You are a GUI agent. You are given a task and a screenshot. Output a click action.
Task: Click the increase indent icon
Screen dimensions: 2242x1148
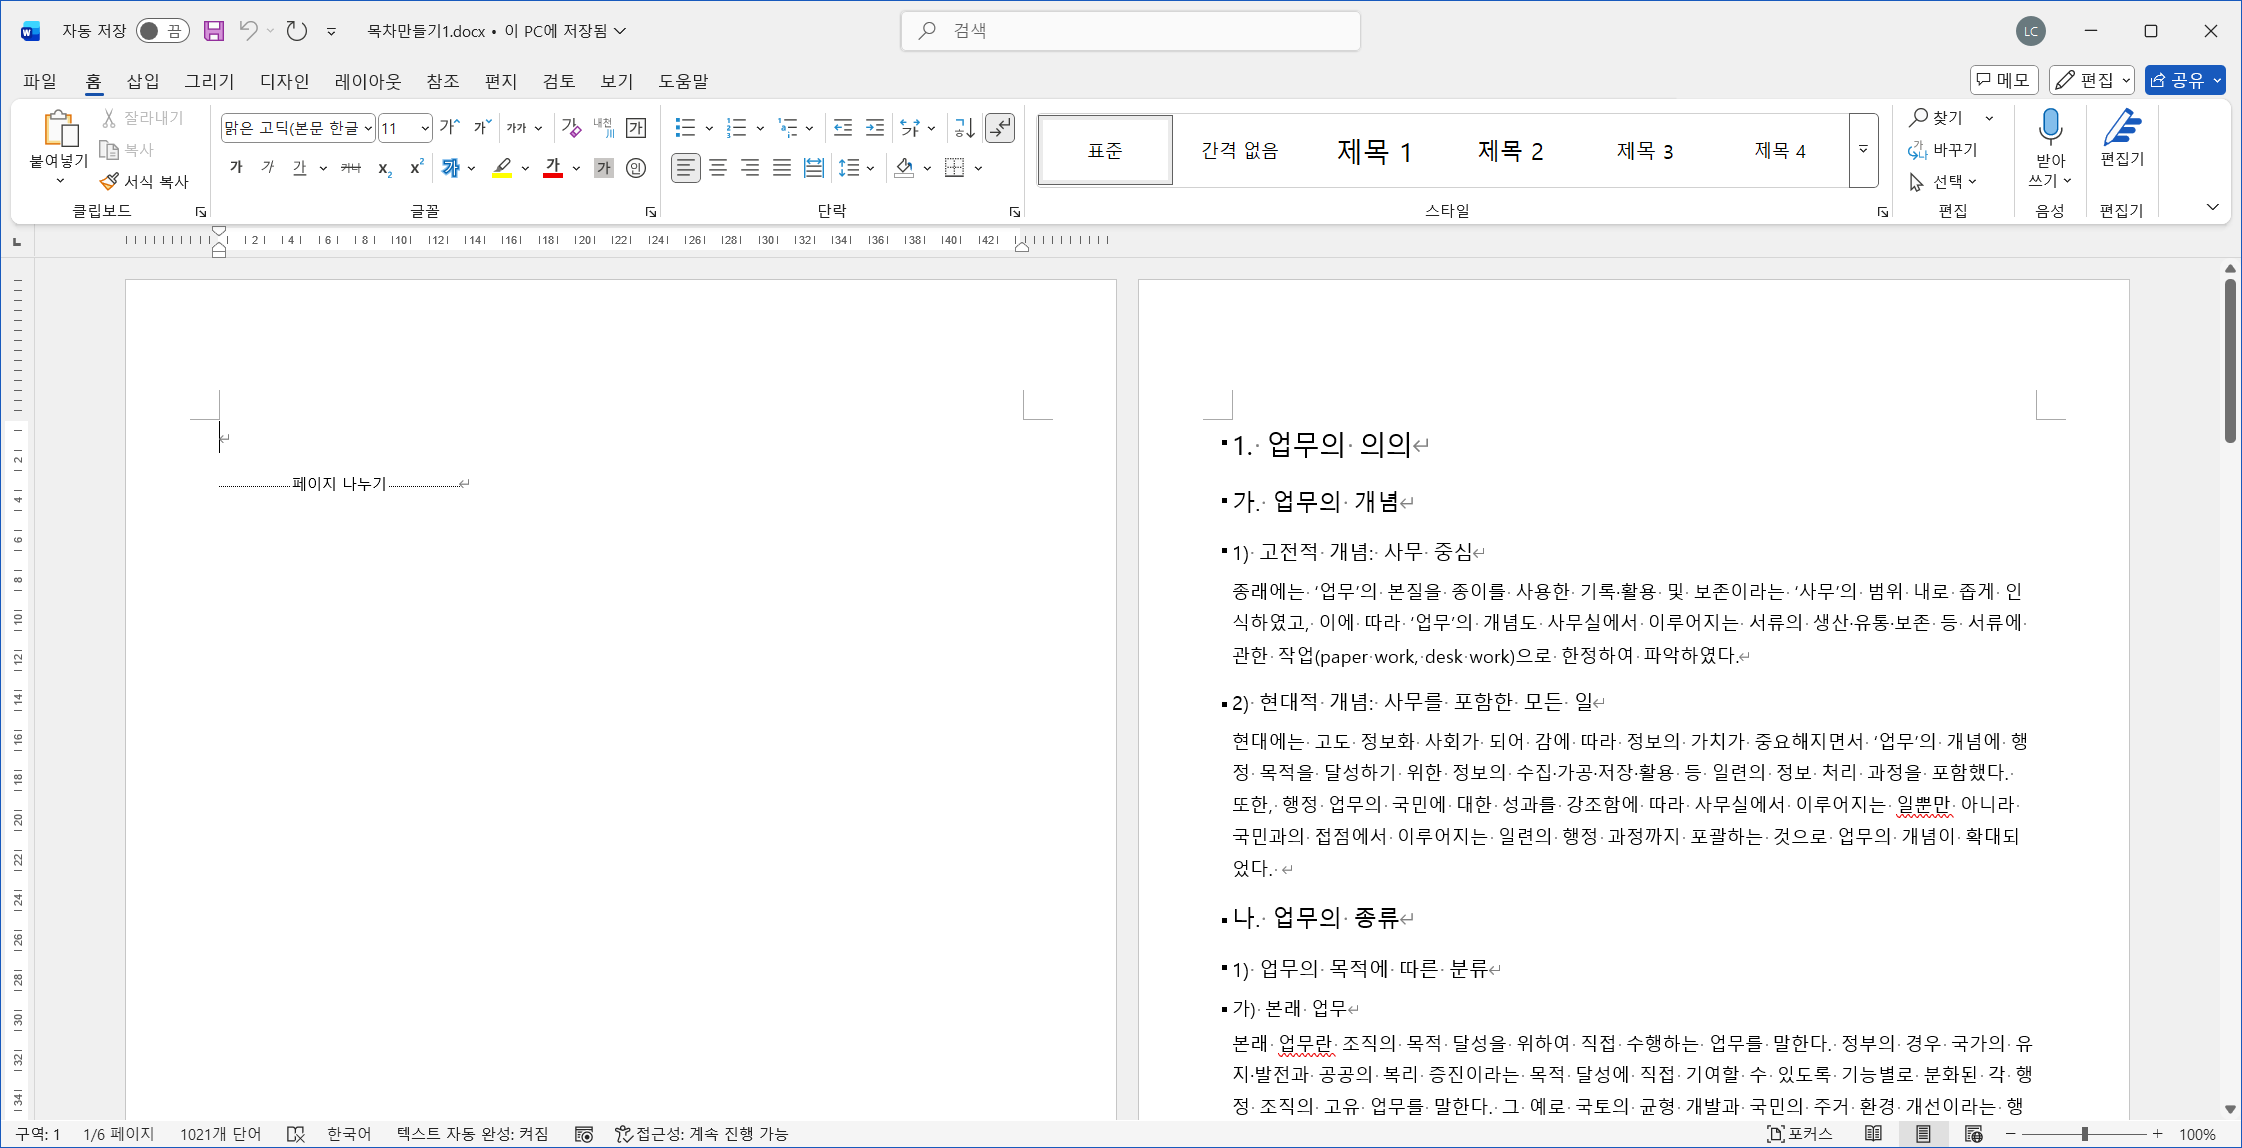875,128
